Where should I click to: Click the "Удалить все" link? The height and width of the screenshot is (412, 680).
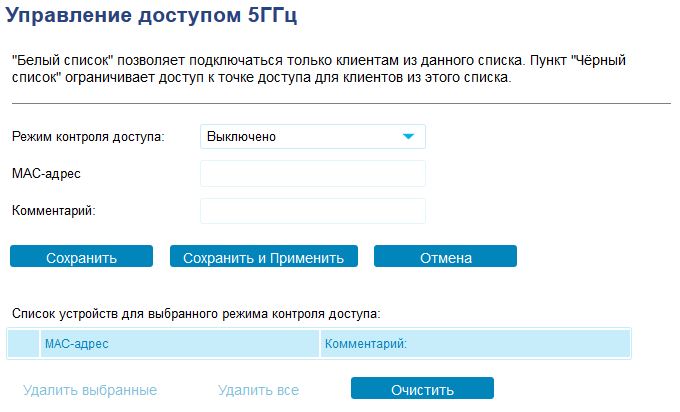(x=258, y=390)
